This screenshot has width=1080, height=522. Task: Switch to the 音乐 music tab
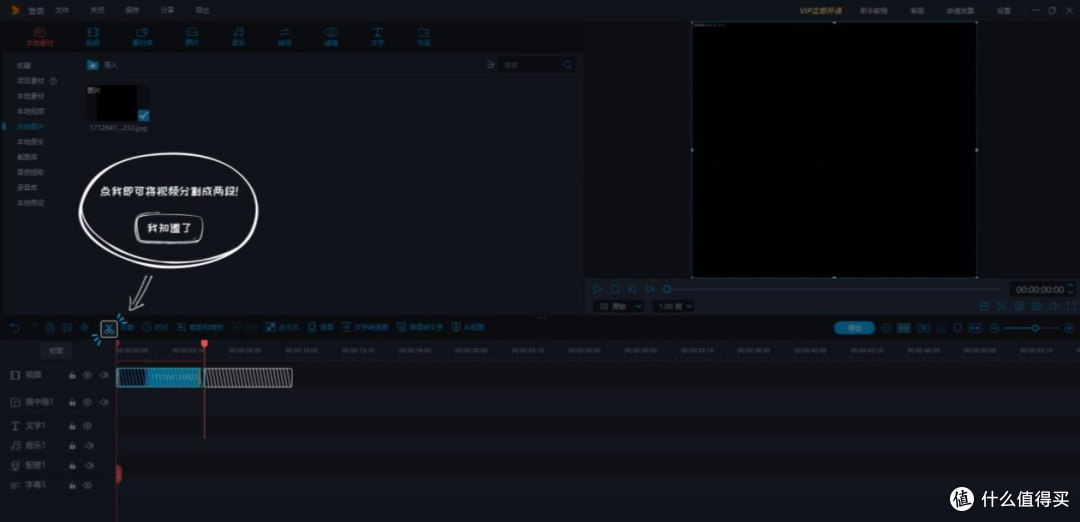click(238, 36)
